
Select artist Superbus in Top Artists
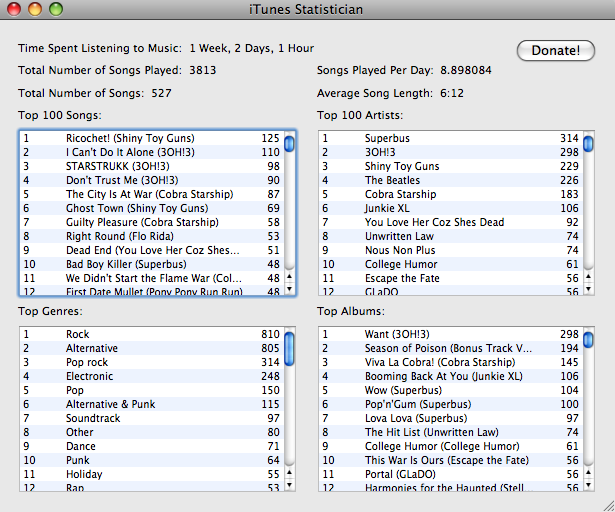(x=451, y=138)
